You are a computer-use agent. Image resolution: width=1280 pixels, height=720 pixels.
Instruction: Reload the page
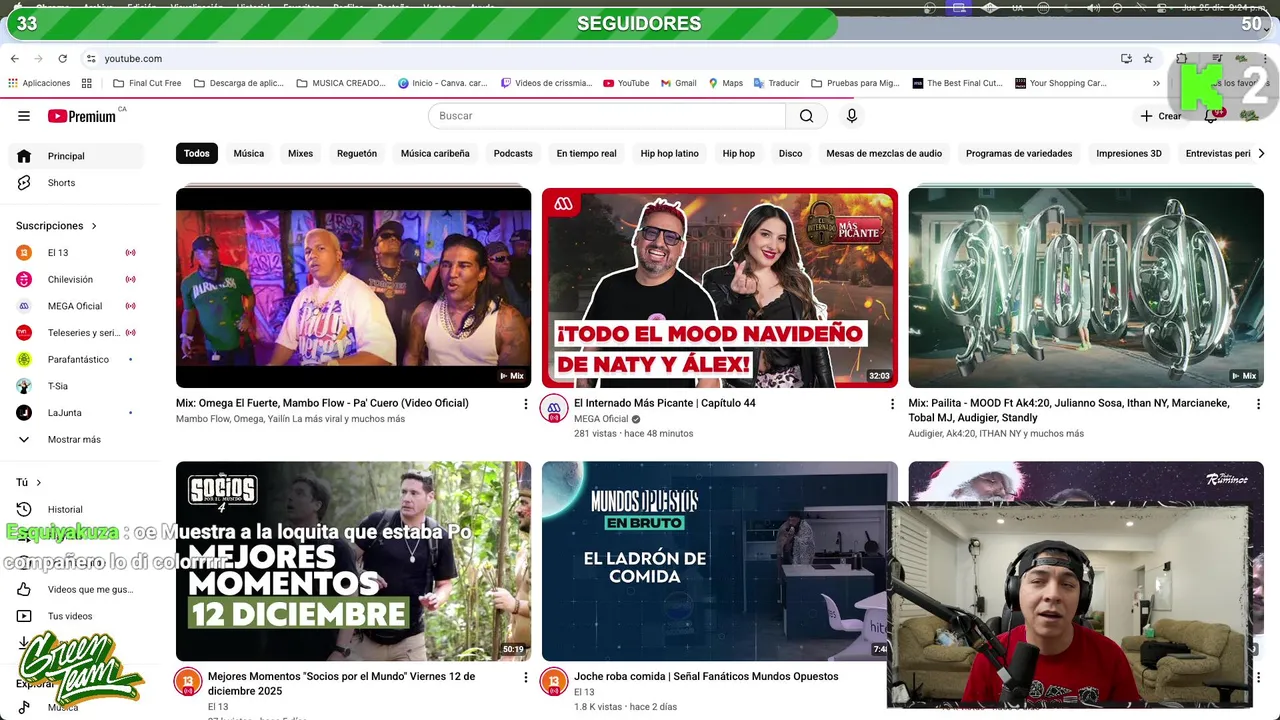click(x=62, y=59)
